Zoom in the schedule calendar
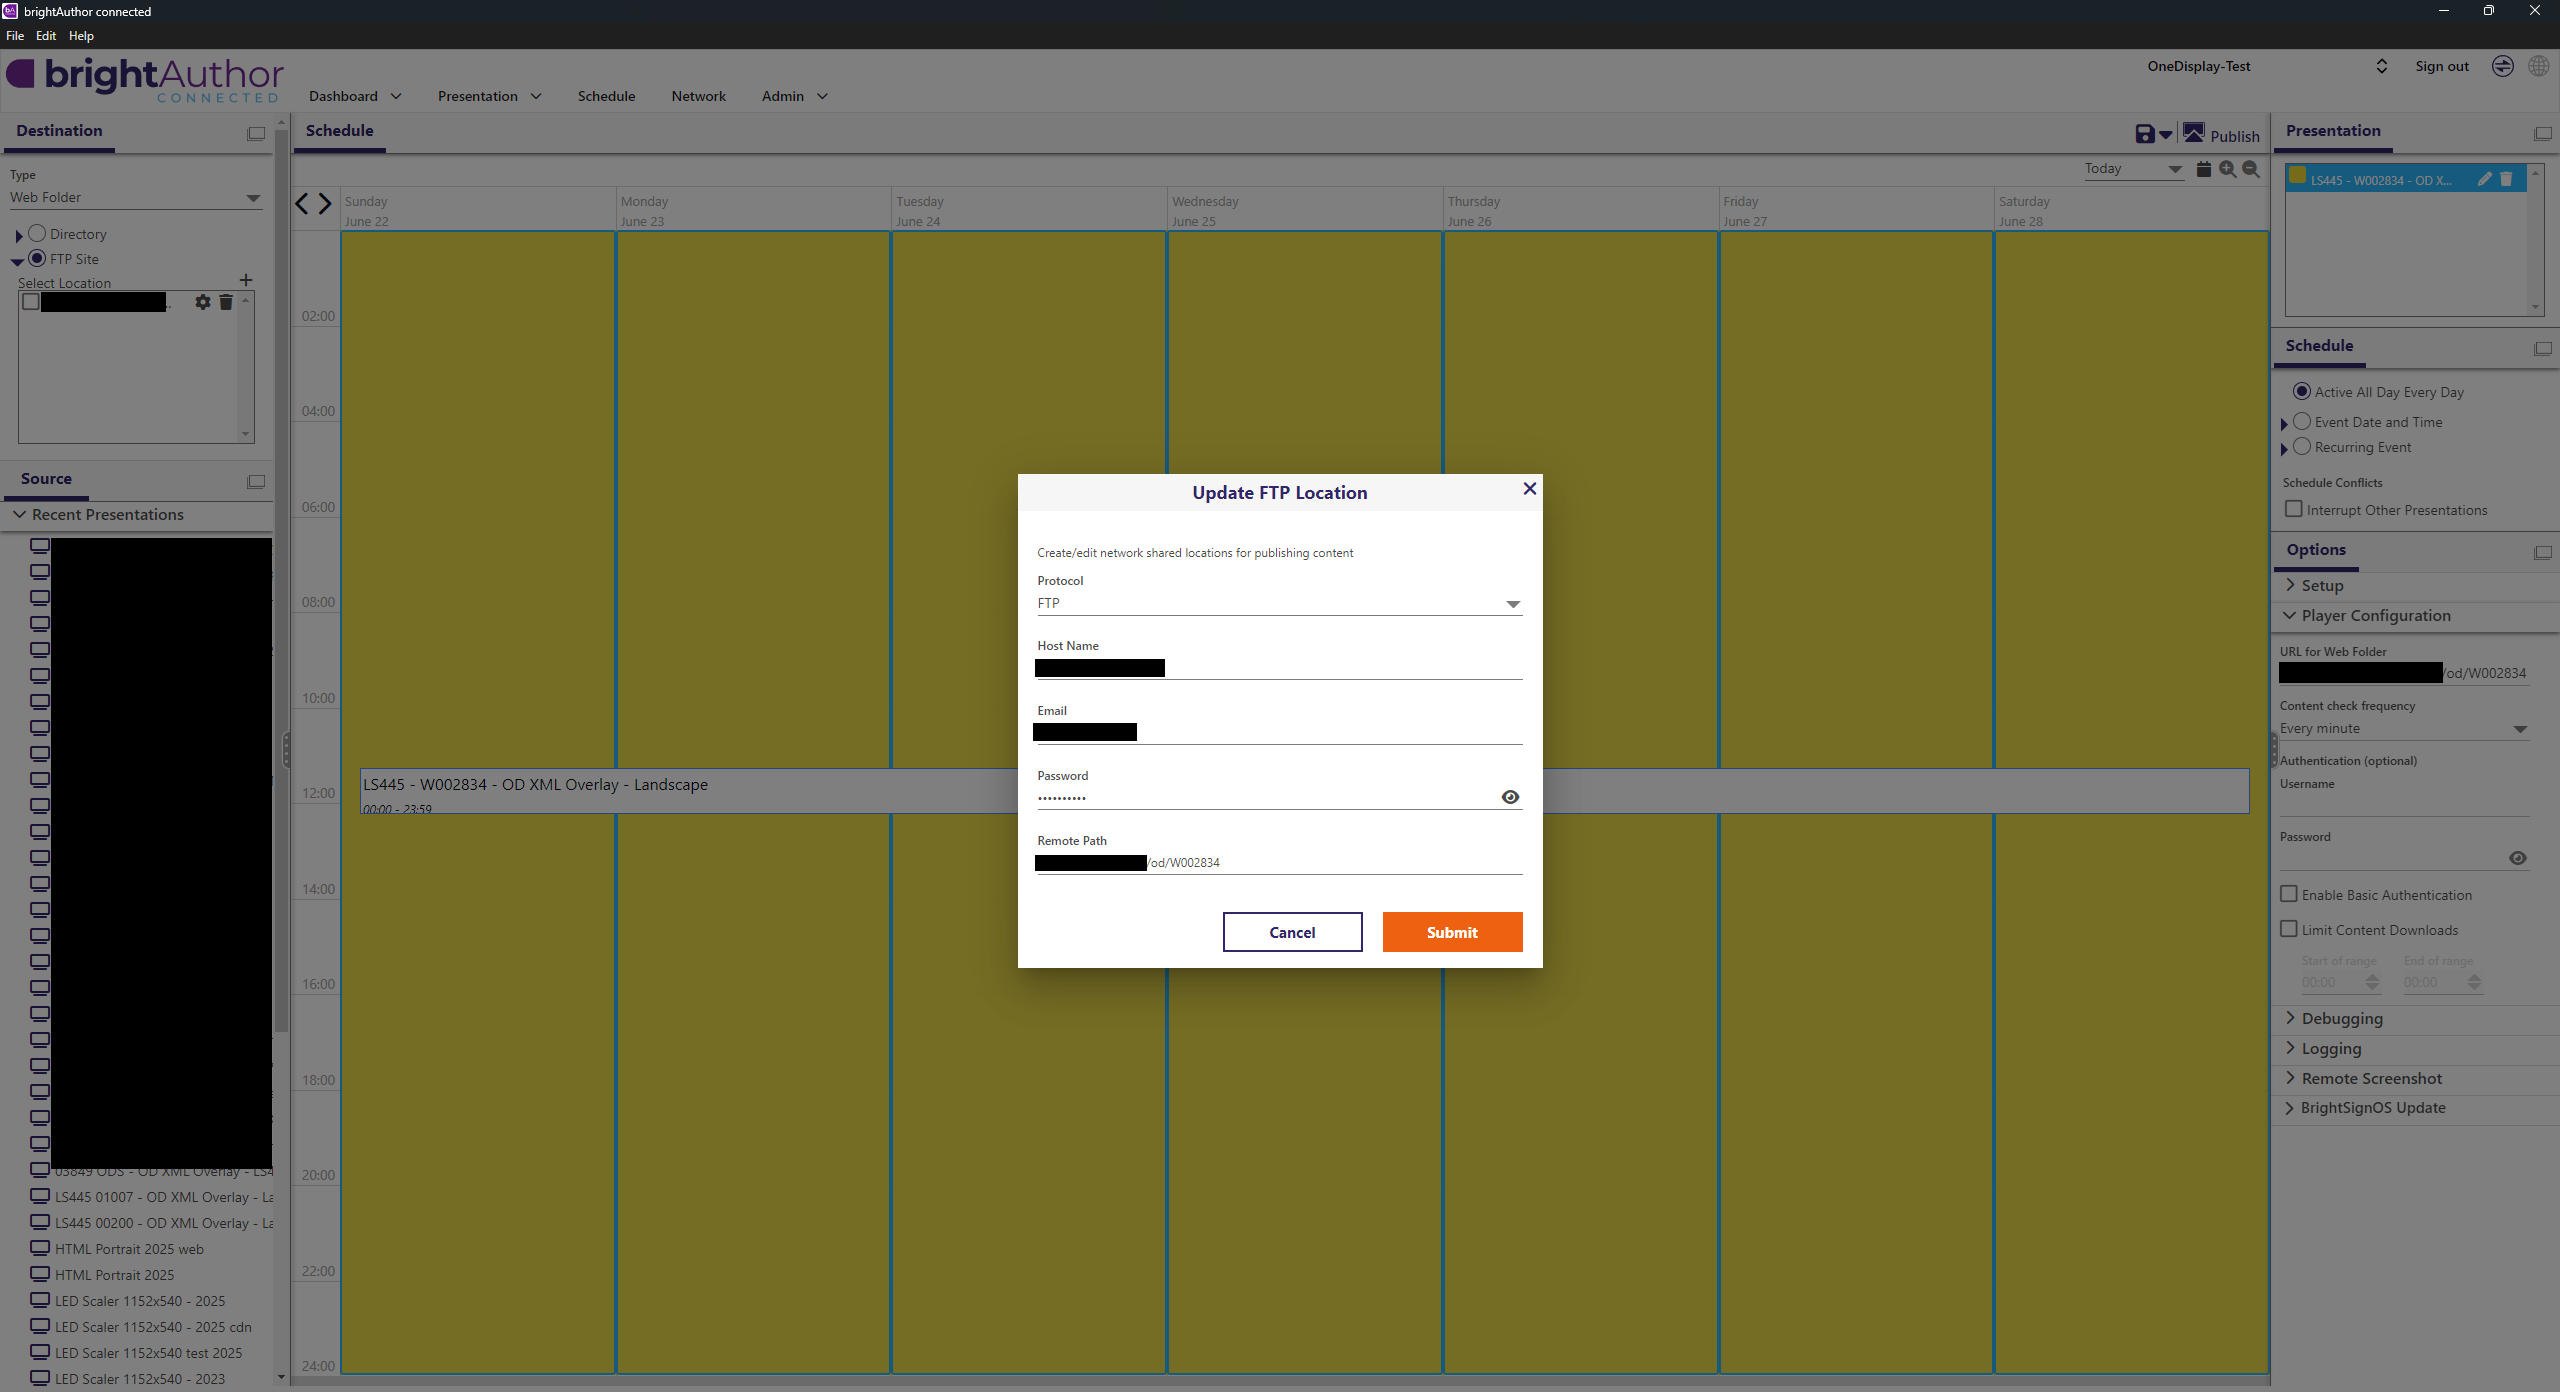 2228,169
